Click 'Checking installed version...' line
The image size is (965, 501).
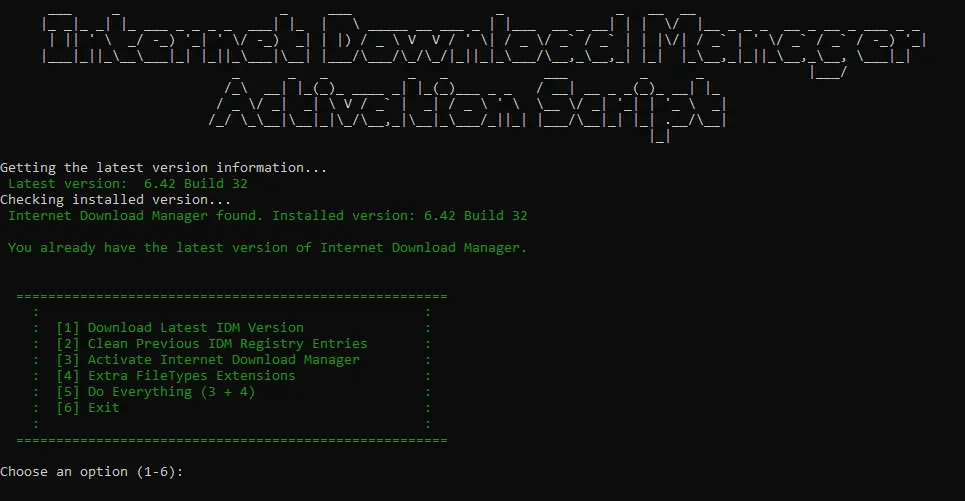(x=116, y=200)
